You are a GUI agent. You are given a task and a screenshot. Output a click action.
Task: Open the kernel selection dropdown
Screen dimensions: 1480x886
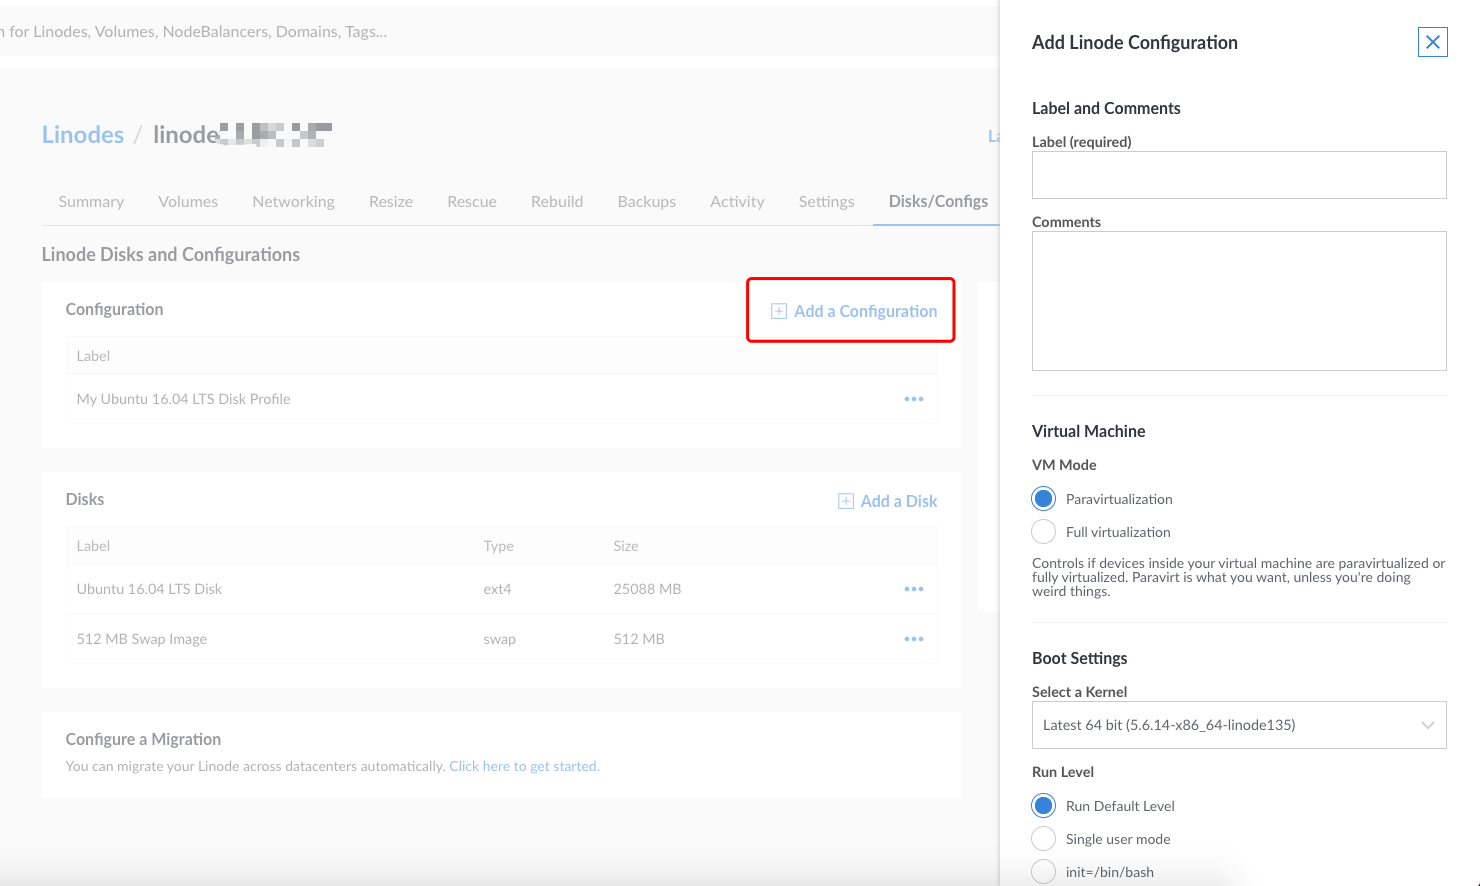[1239, 724]
